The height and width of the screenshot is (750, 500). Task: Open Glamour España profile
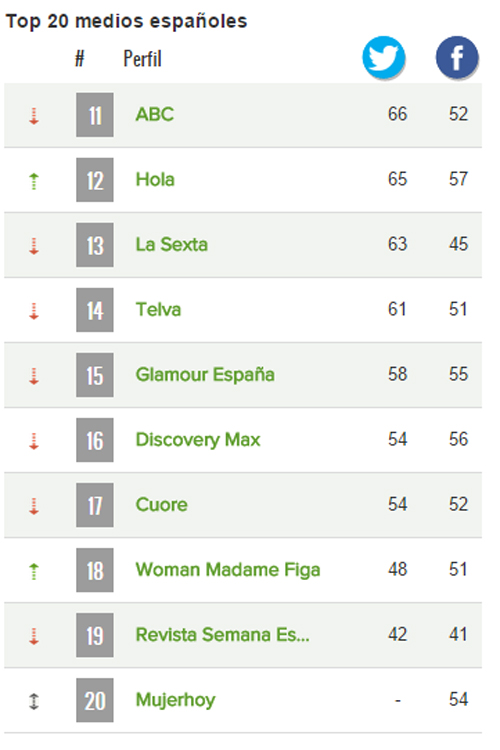click(x=205, y=375)
